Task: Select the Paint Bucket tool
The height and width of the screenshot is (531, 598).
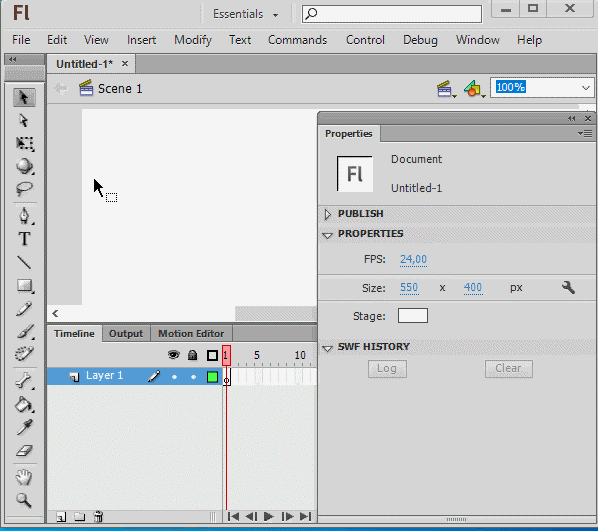Action: point(24,404)
